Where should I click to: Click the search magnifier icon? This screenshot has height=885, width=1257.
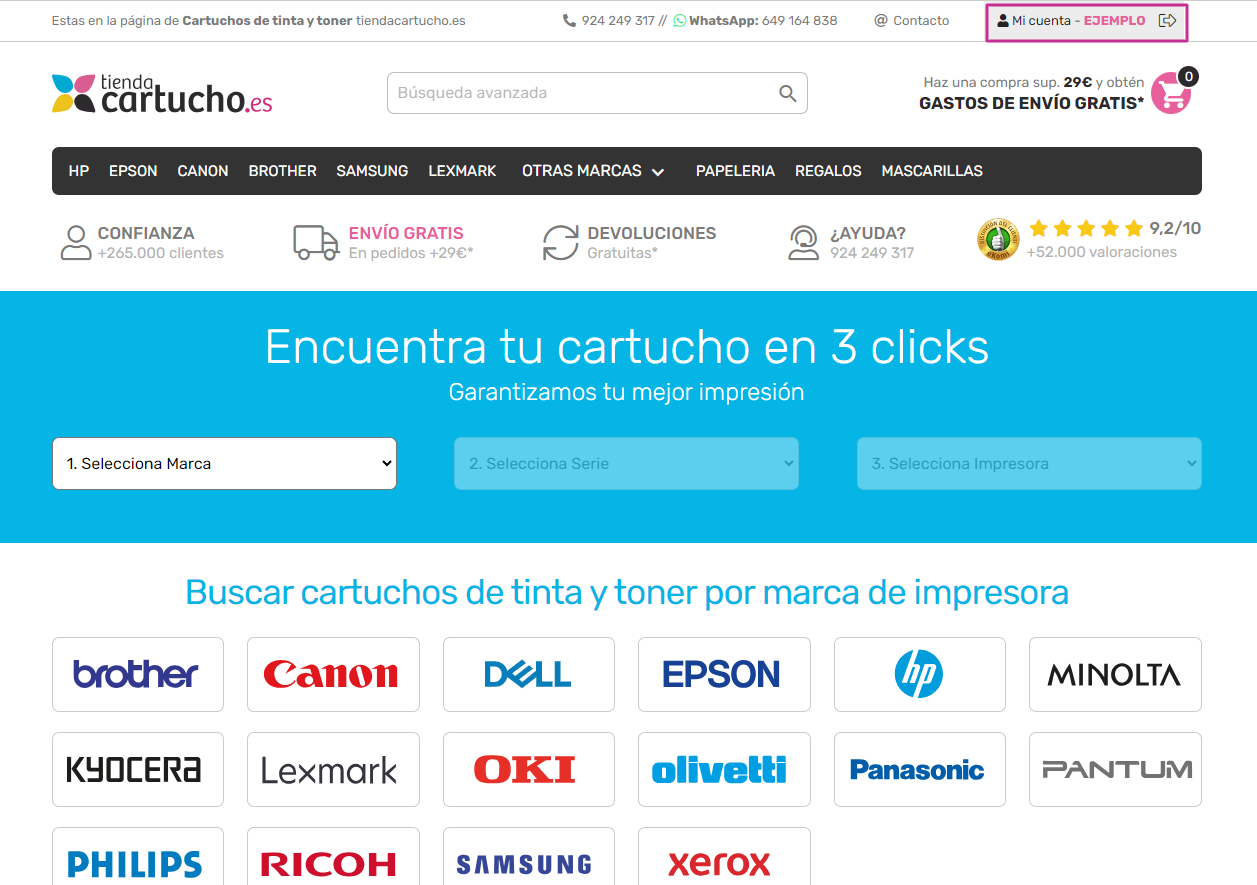pos(788,93)
